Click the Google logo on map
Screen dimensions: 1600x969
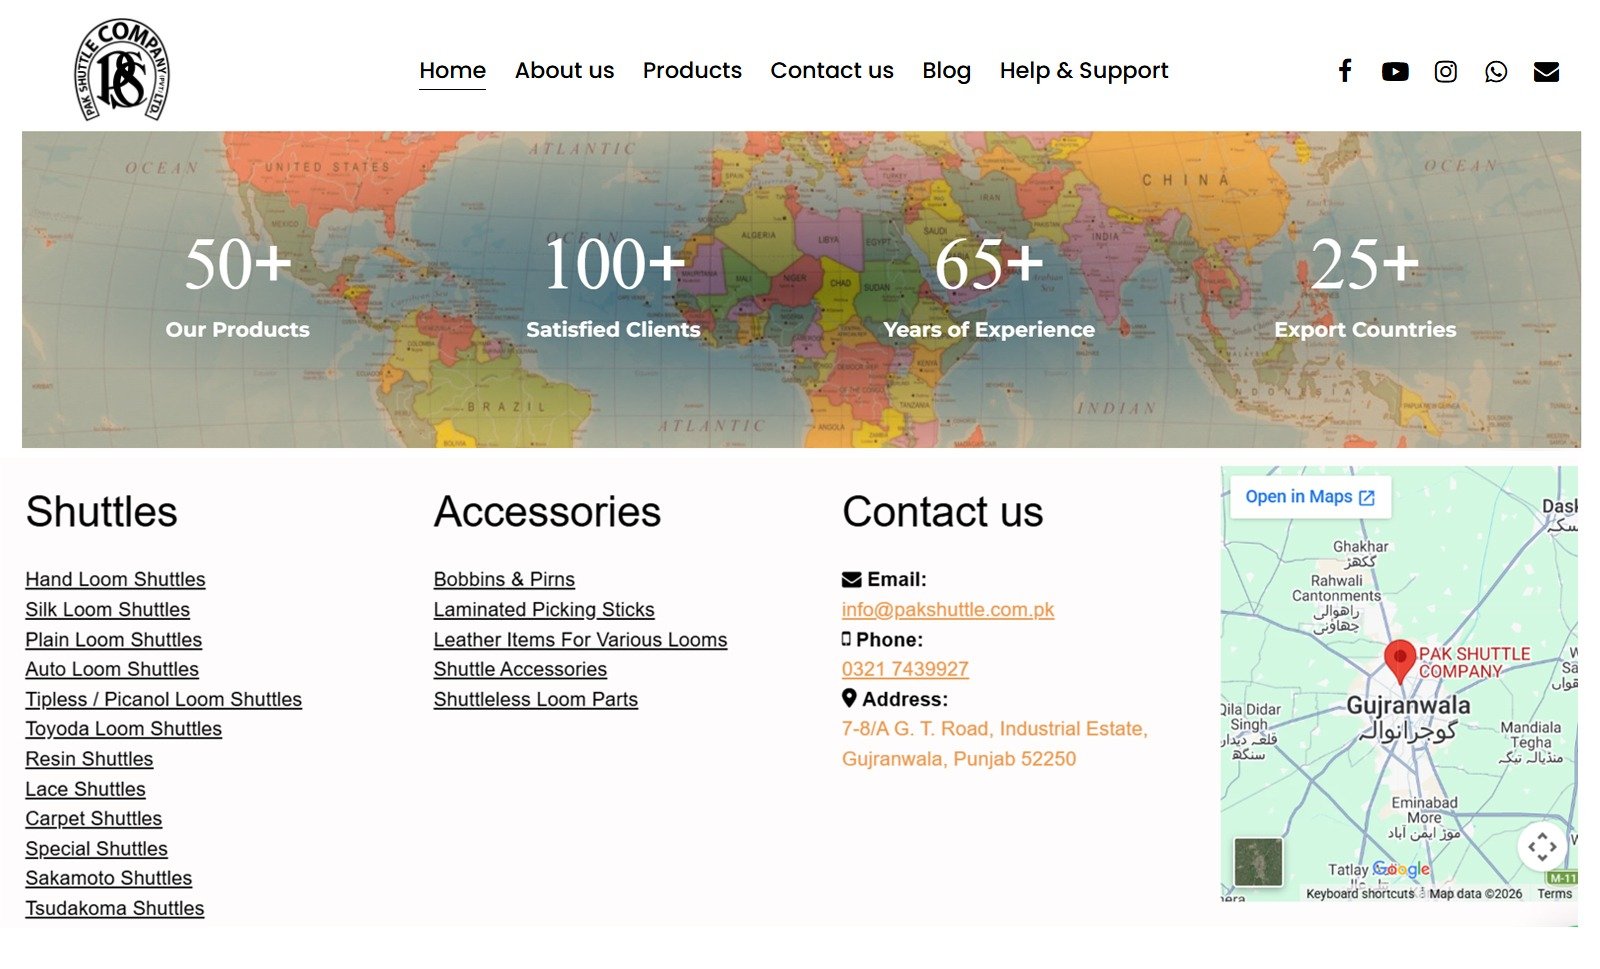coord(1401,869)
